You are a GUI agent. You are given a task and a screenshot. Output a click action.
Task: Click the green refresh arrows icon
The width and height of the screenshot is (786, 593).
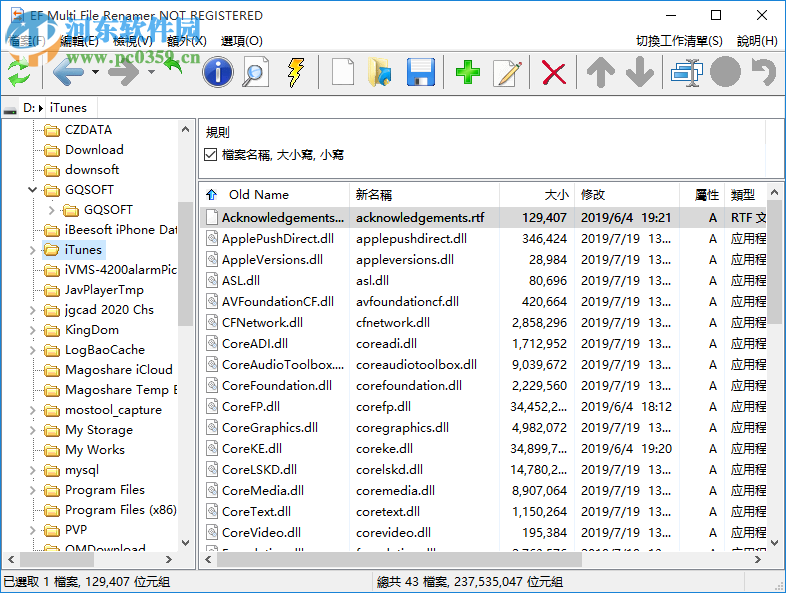click(20, 73)
